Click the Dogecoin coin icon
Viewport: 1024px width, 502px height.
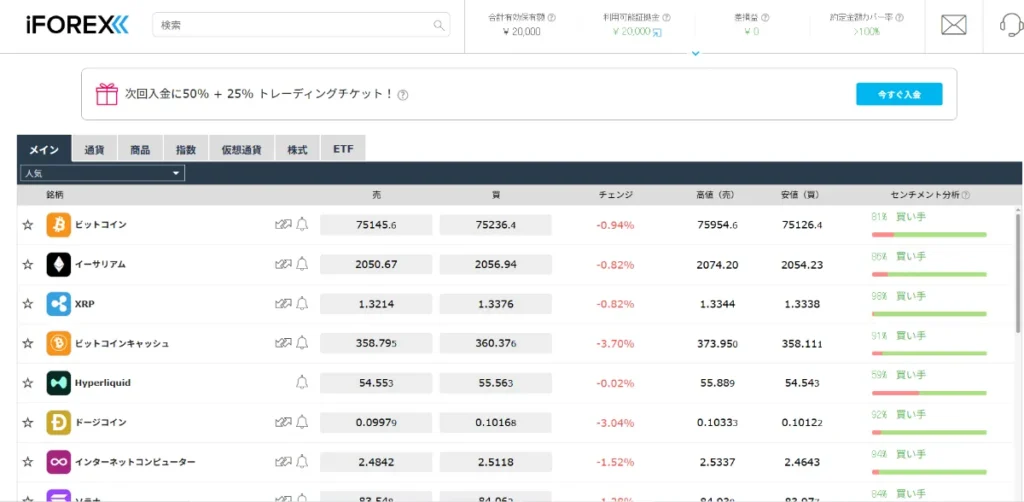59,422
